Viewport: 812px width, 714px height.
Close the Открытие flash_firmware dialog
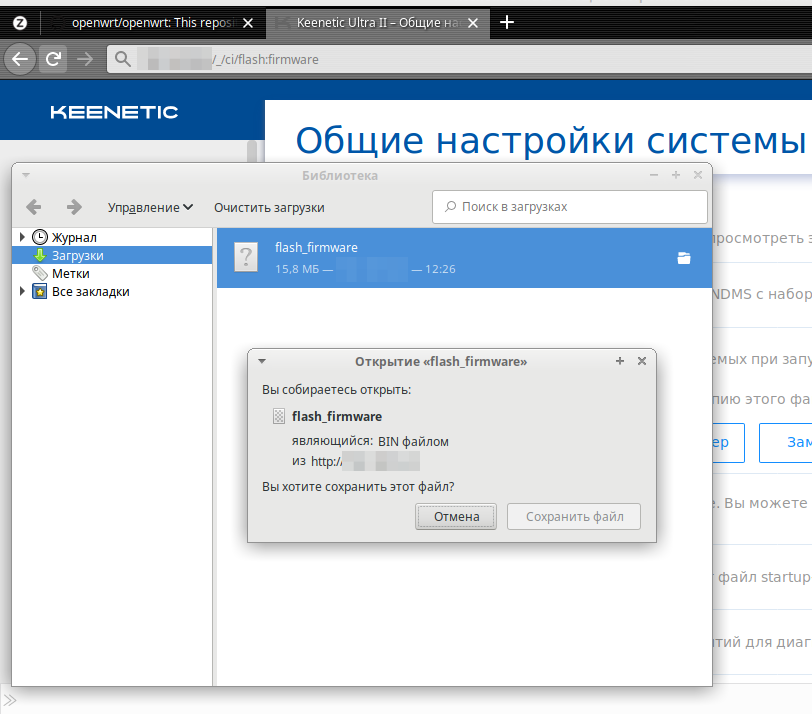coord(642,361)
